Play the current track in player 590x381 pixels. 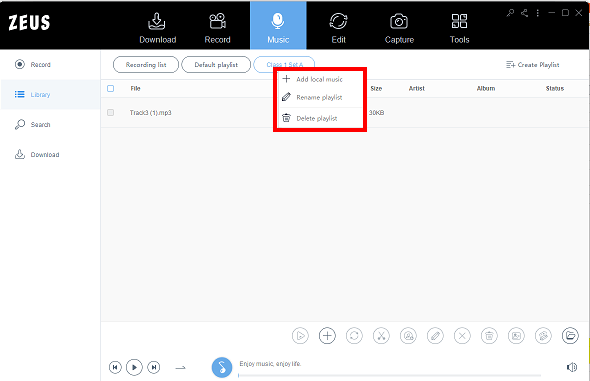click(x=134, y=367)
